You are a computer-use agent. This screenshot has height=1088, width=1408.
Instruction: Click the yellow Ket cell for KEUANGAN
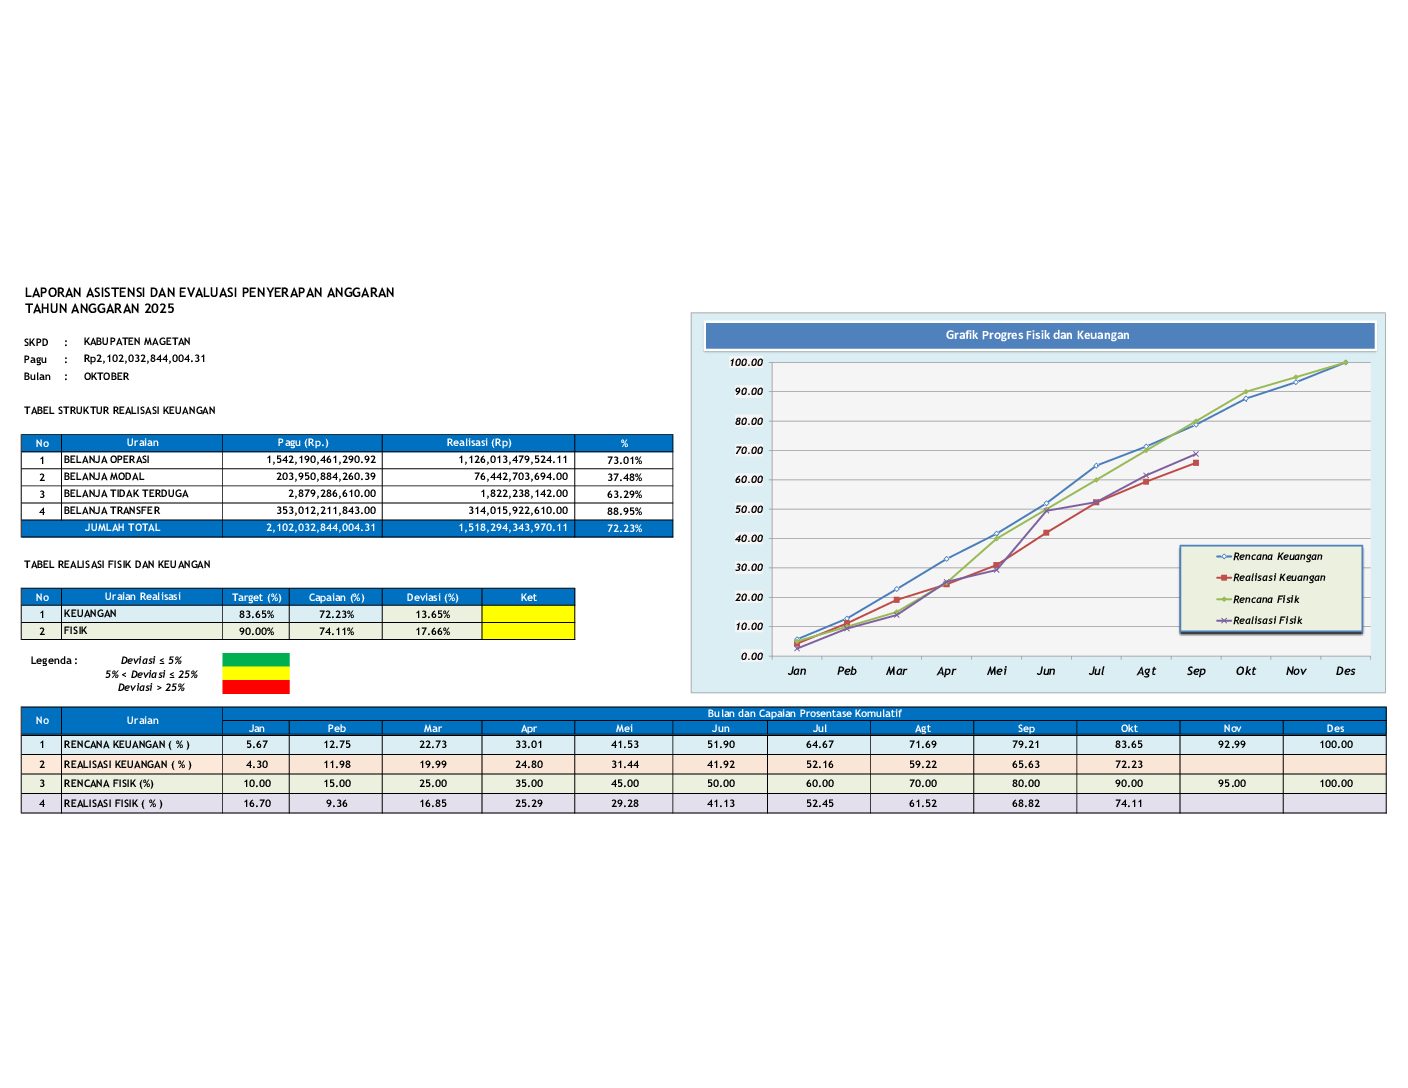click(x=528, y=614)
